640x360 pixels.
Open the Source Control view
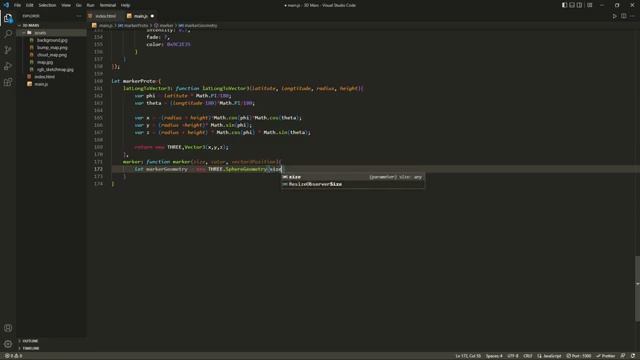point(8,50)
